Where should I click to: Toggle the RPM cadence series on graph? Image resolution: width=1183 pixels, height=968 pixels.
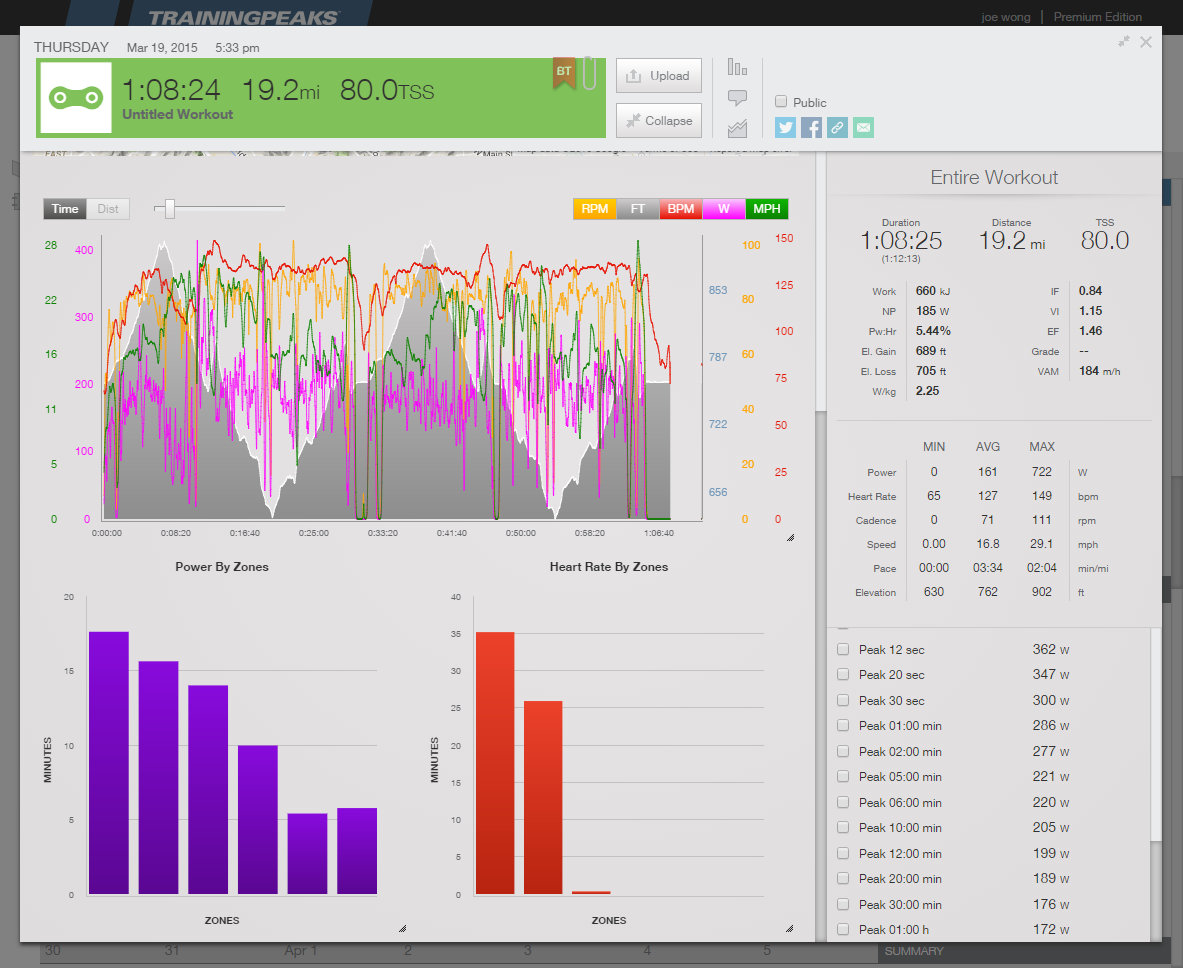click(x=594, y=209)
